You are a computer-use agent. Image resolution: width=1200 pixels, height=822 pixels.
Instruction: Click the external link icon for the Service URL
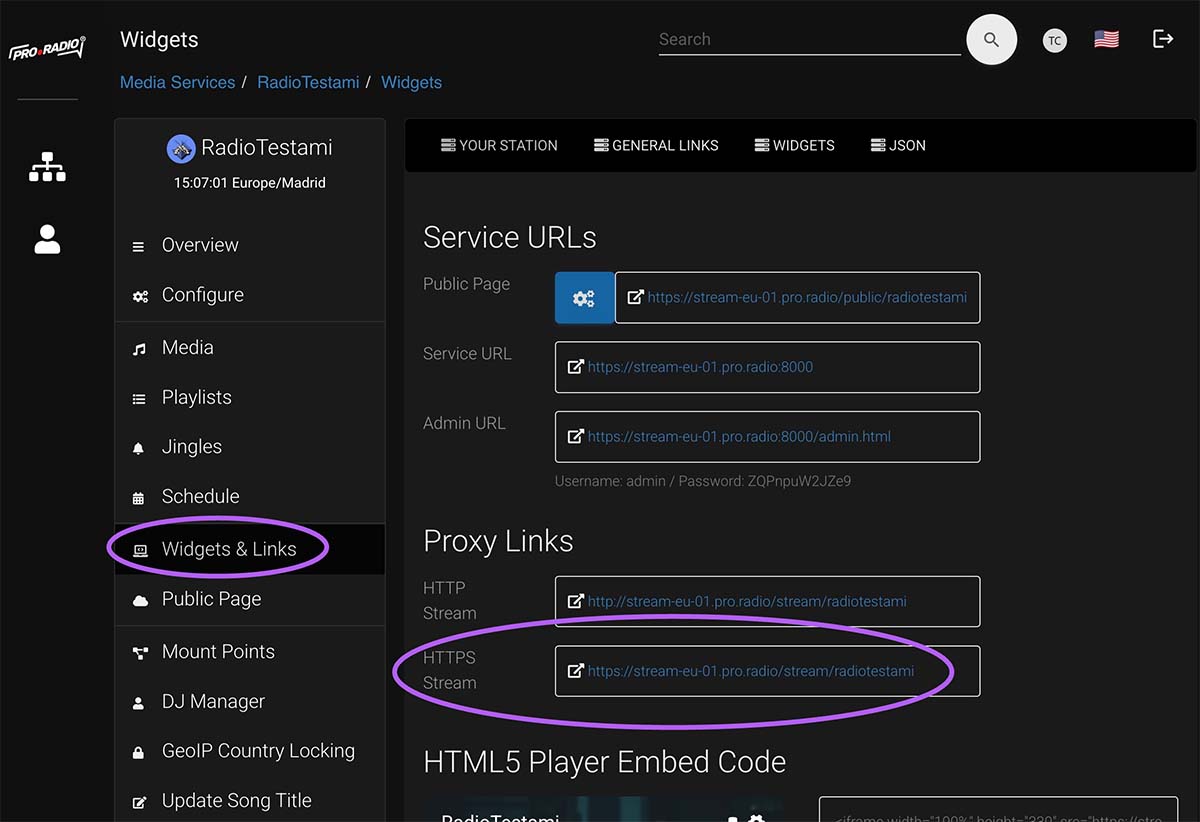click(574, 367)
